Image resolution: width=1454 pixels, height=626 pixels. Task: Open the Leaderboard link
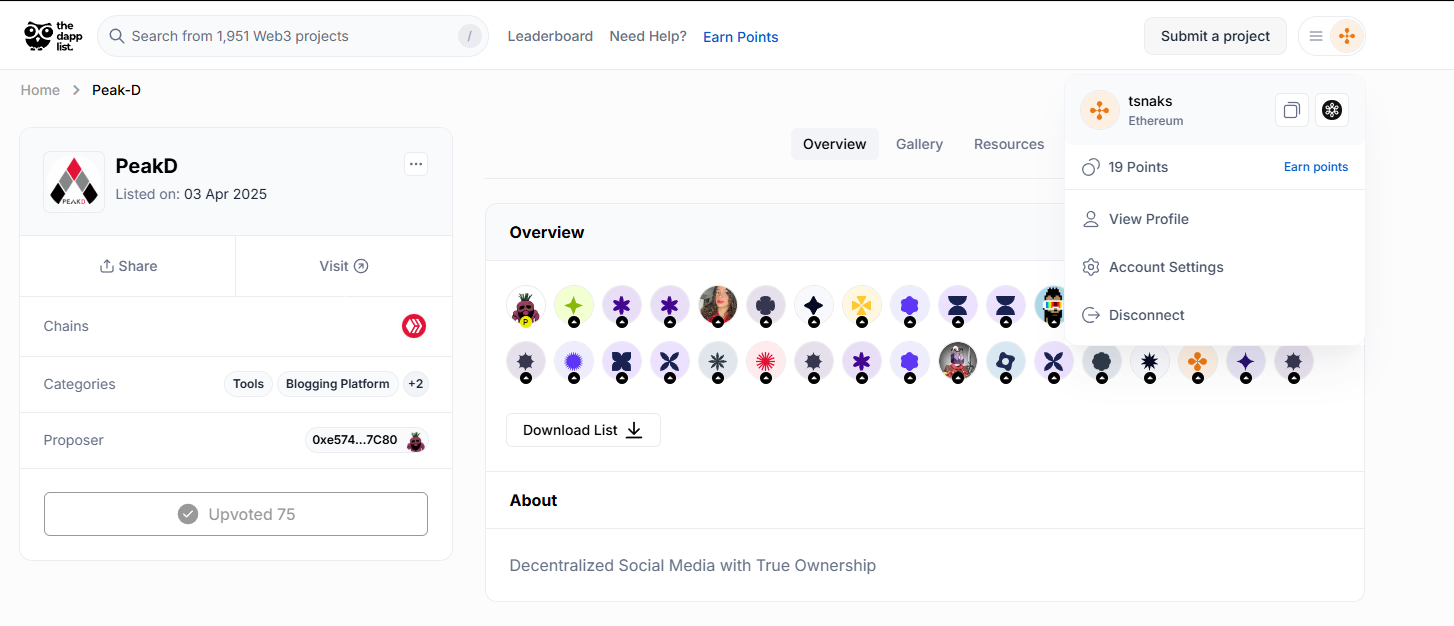click(550, 36)
